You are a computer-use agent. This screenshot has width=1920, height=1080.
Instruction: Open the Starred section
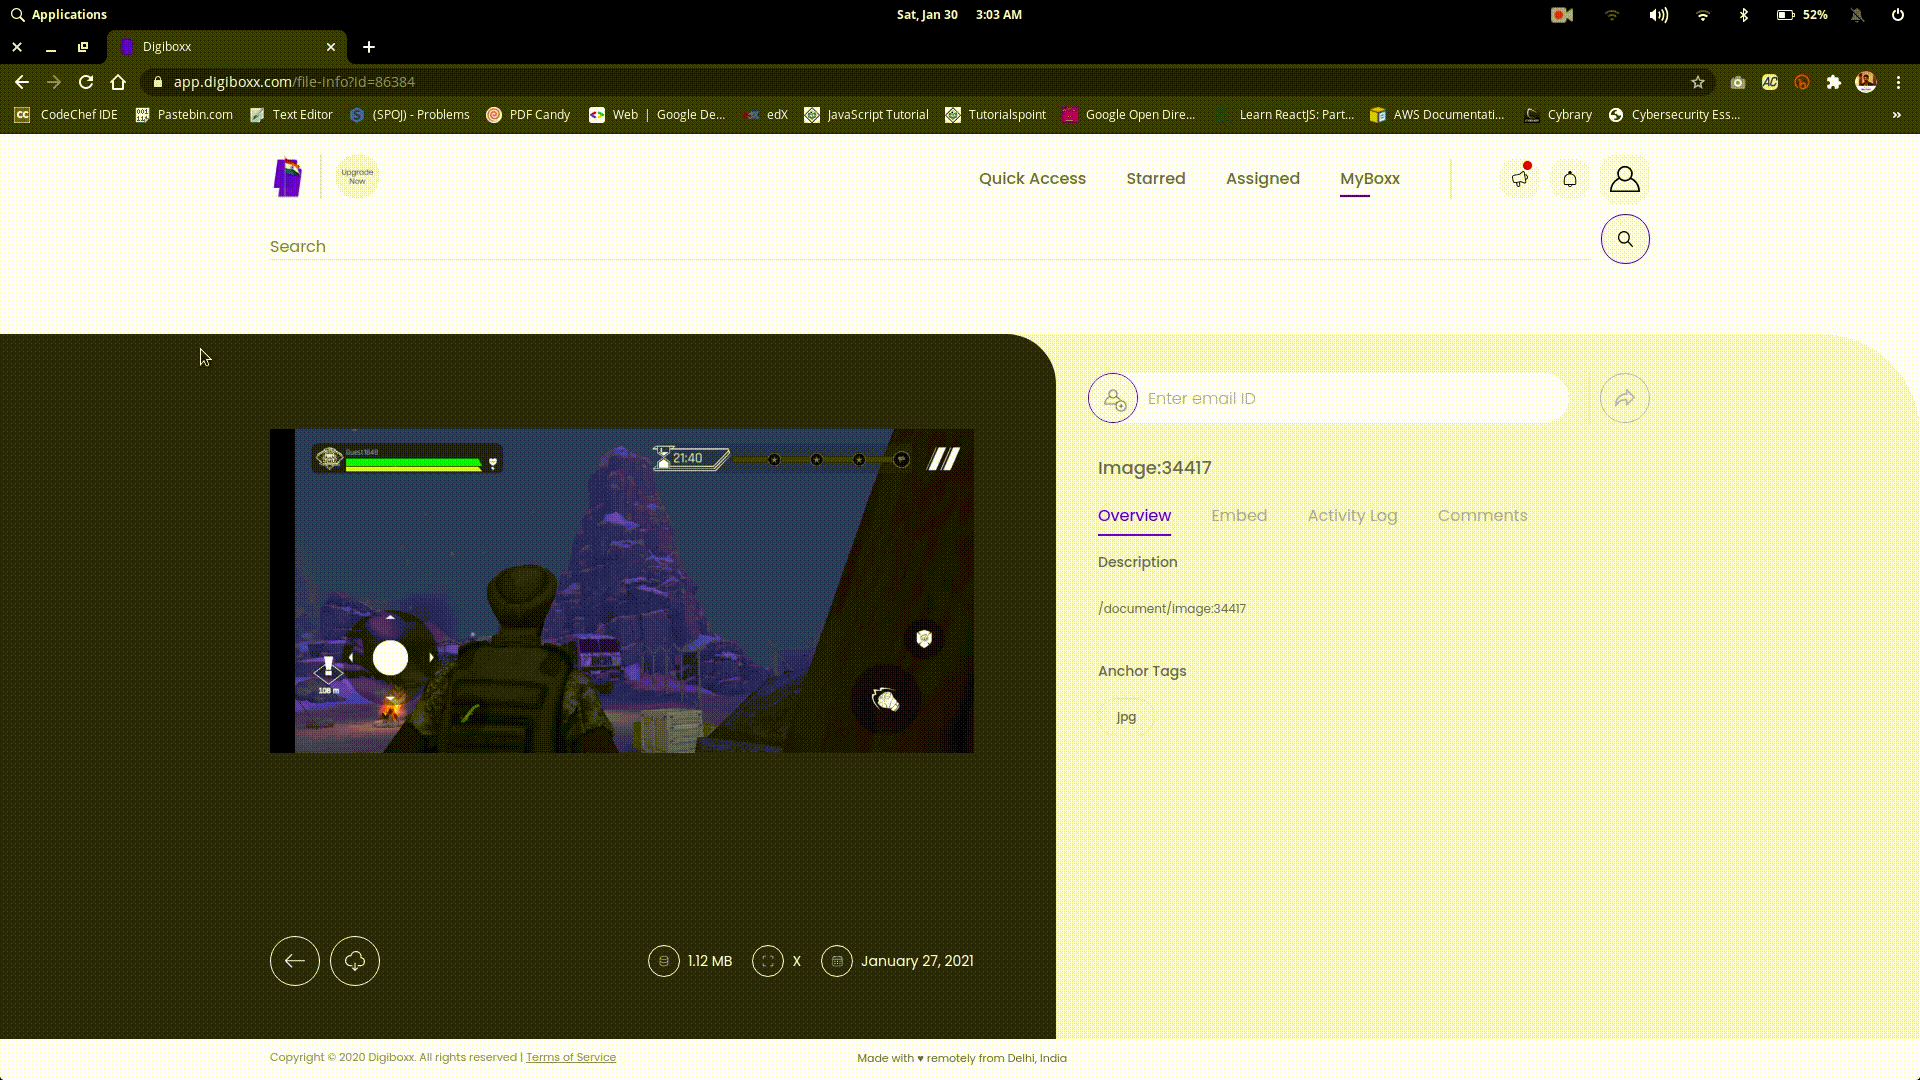pyautogui.click(x=1156, y=179)
